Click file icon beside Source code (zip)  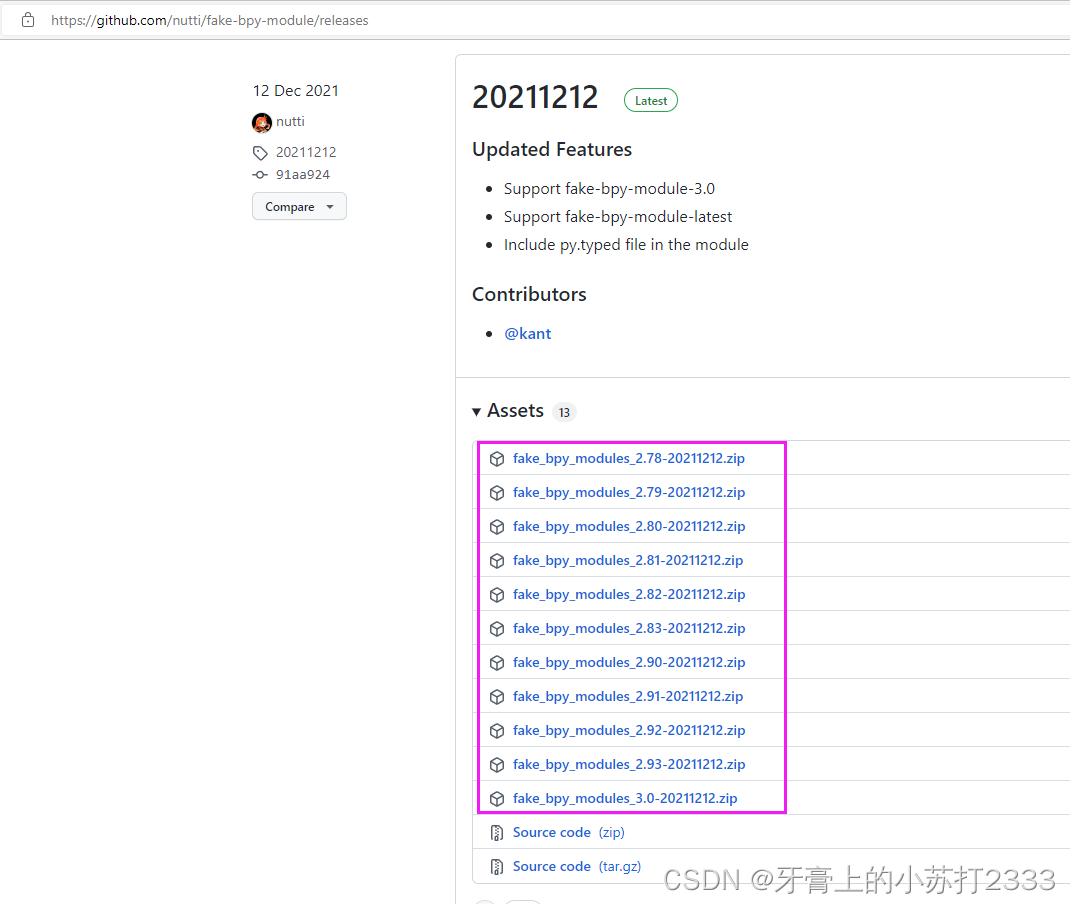(497, 833)
